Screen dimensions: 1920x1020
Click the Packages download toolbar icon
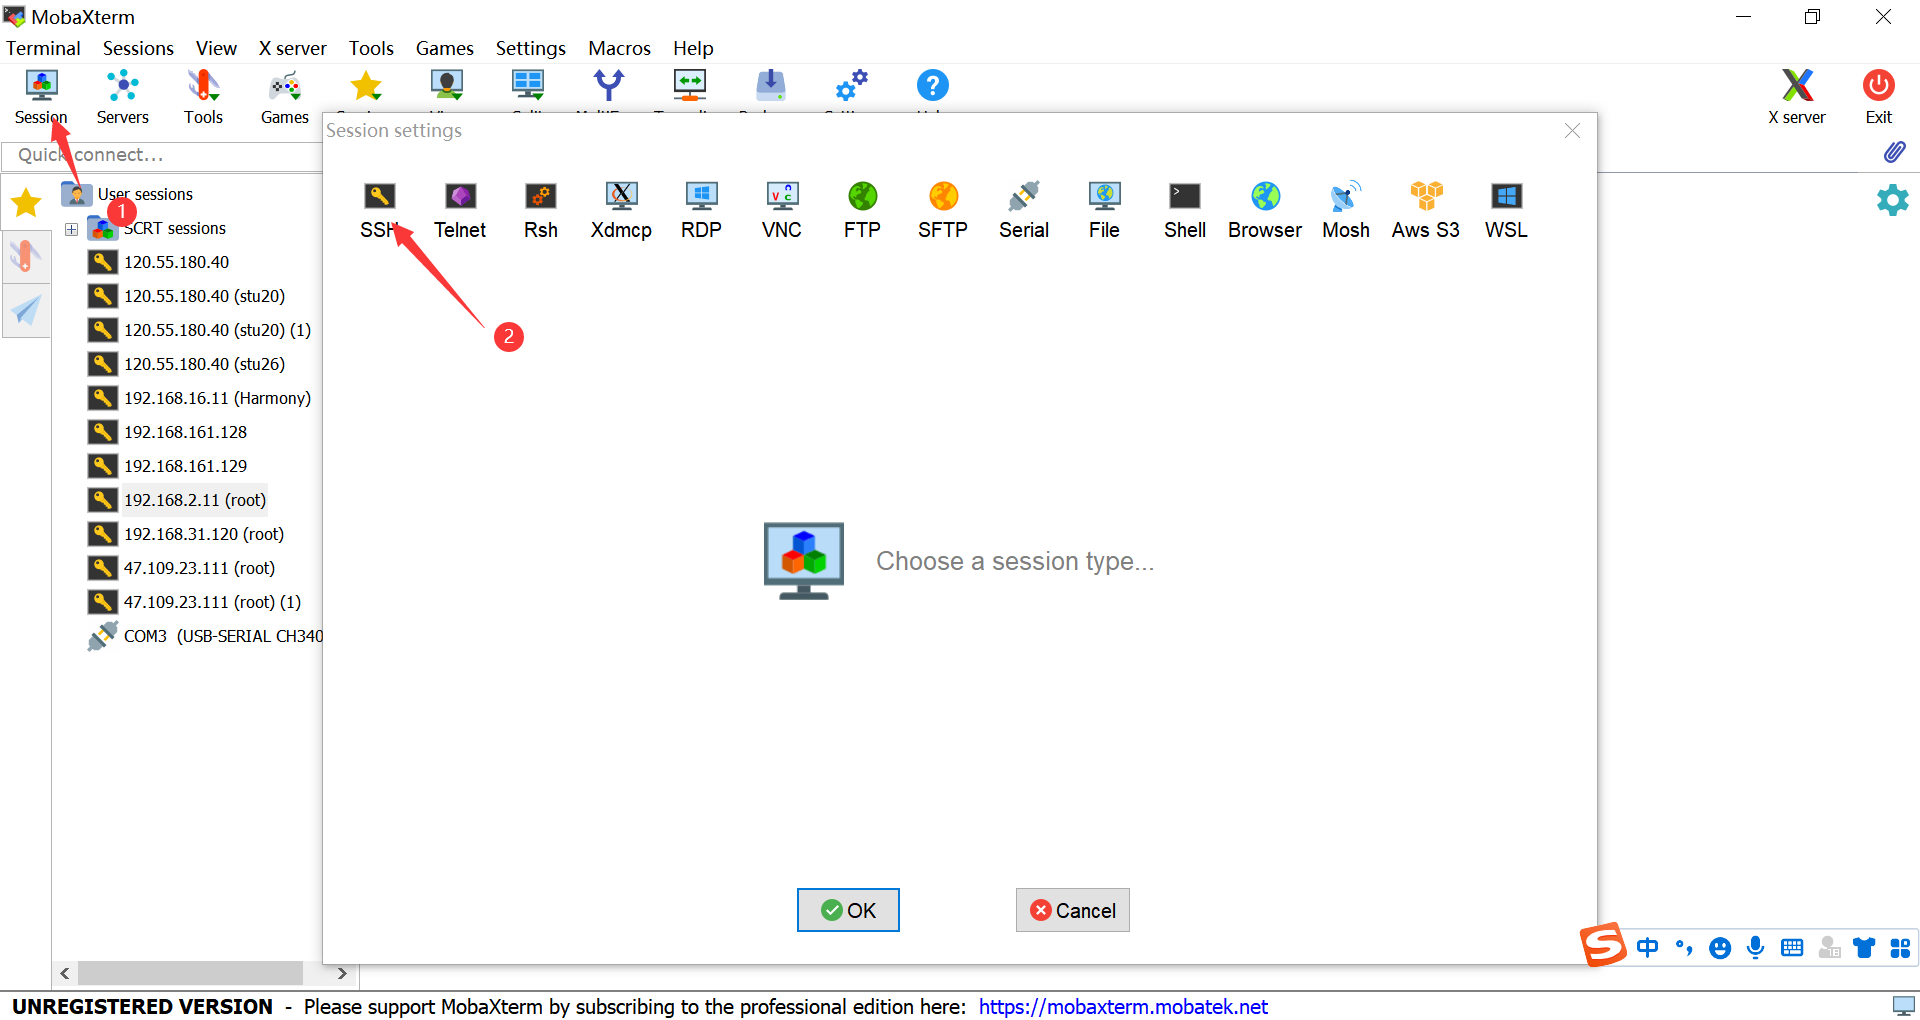[771, 87]
